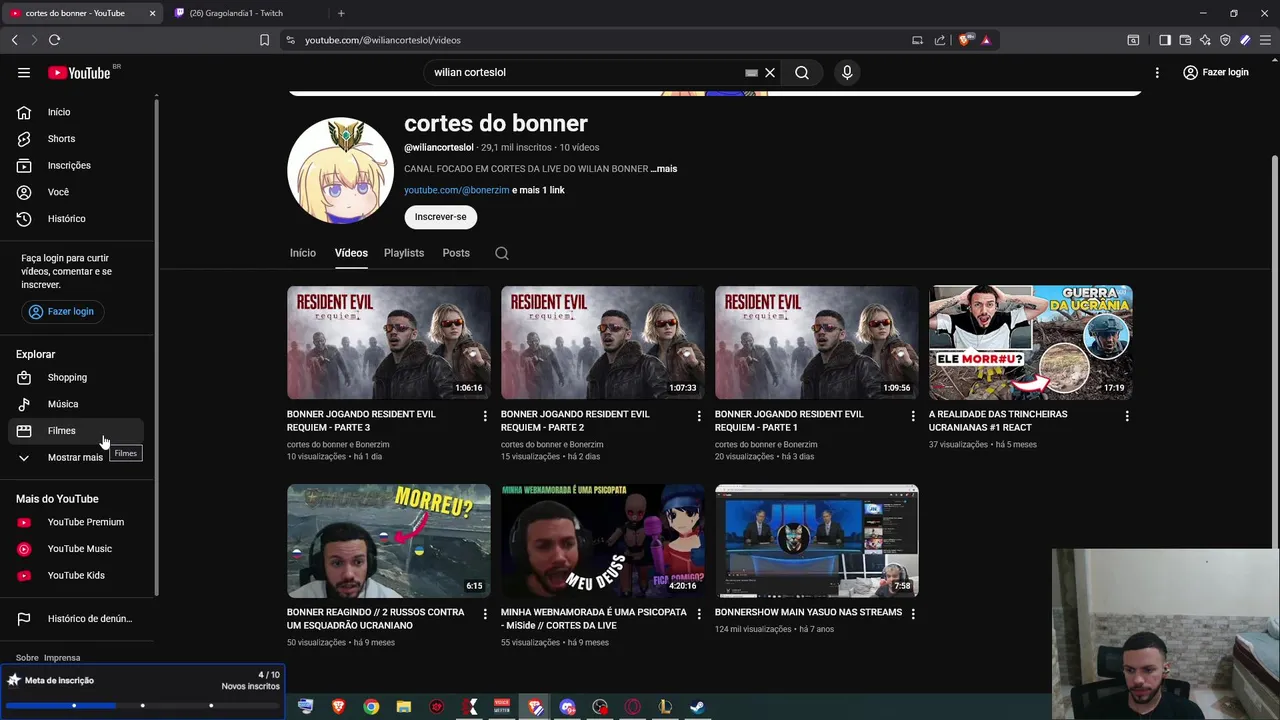This screenshot has width=1280, height=720.
Task: Open the Parte 1 video options menu
Action: click(913, 416)
